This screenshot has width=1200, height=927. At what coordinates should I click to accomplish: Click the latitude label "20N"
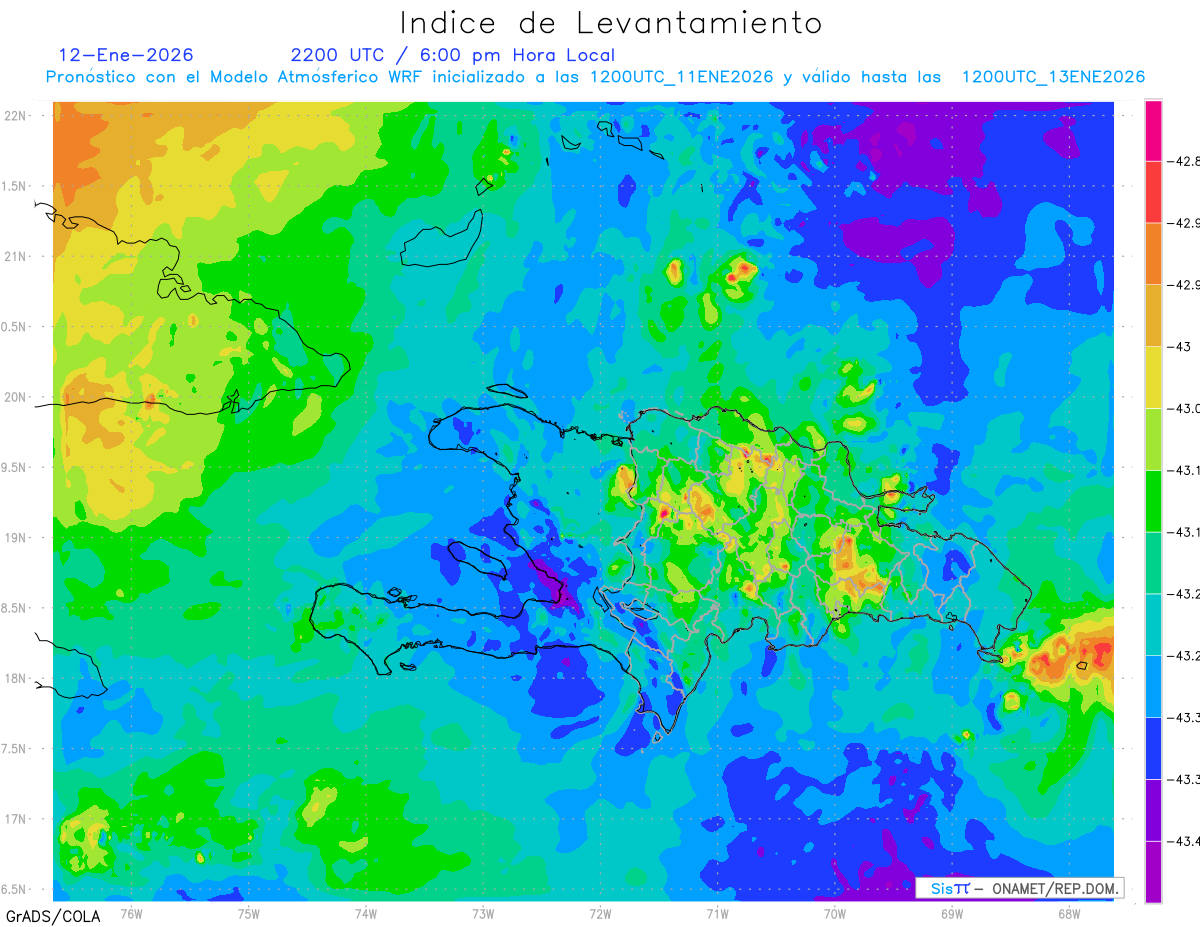[14, 397]
